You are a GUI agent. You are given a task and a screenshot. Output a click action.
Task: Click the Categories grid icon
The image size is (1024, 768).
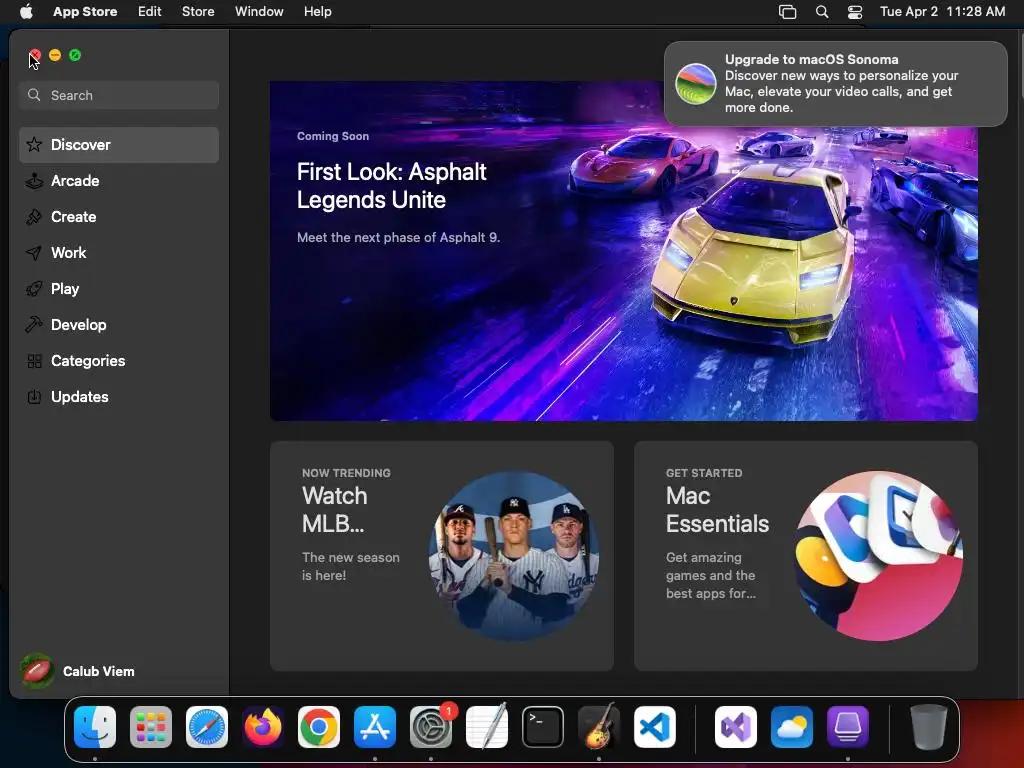(x=34, y=360)
